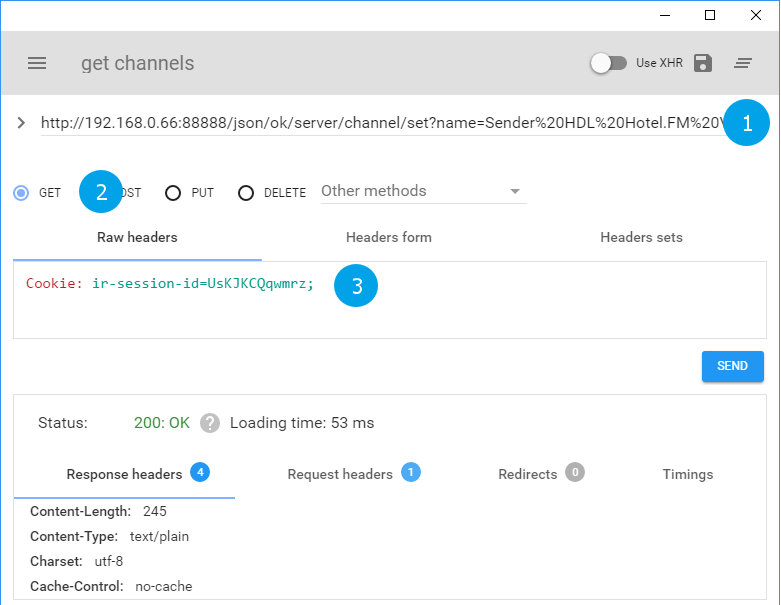Open the clear/options menu icon at top right

(743, 63)
